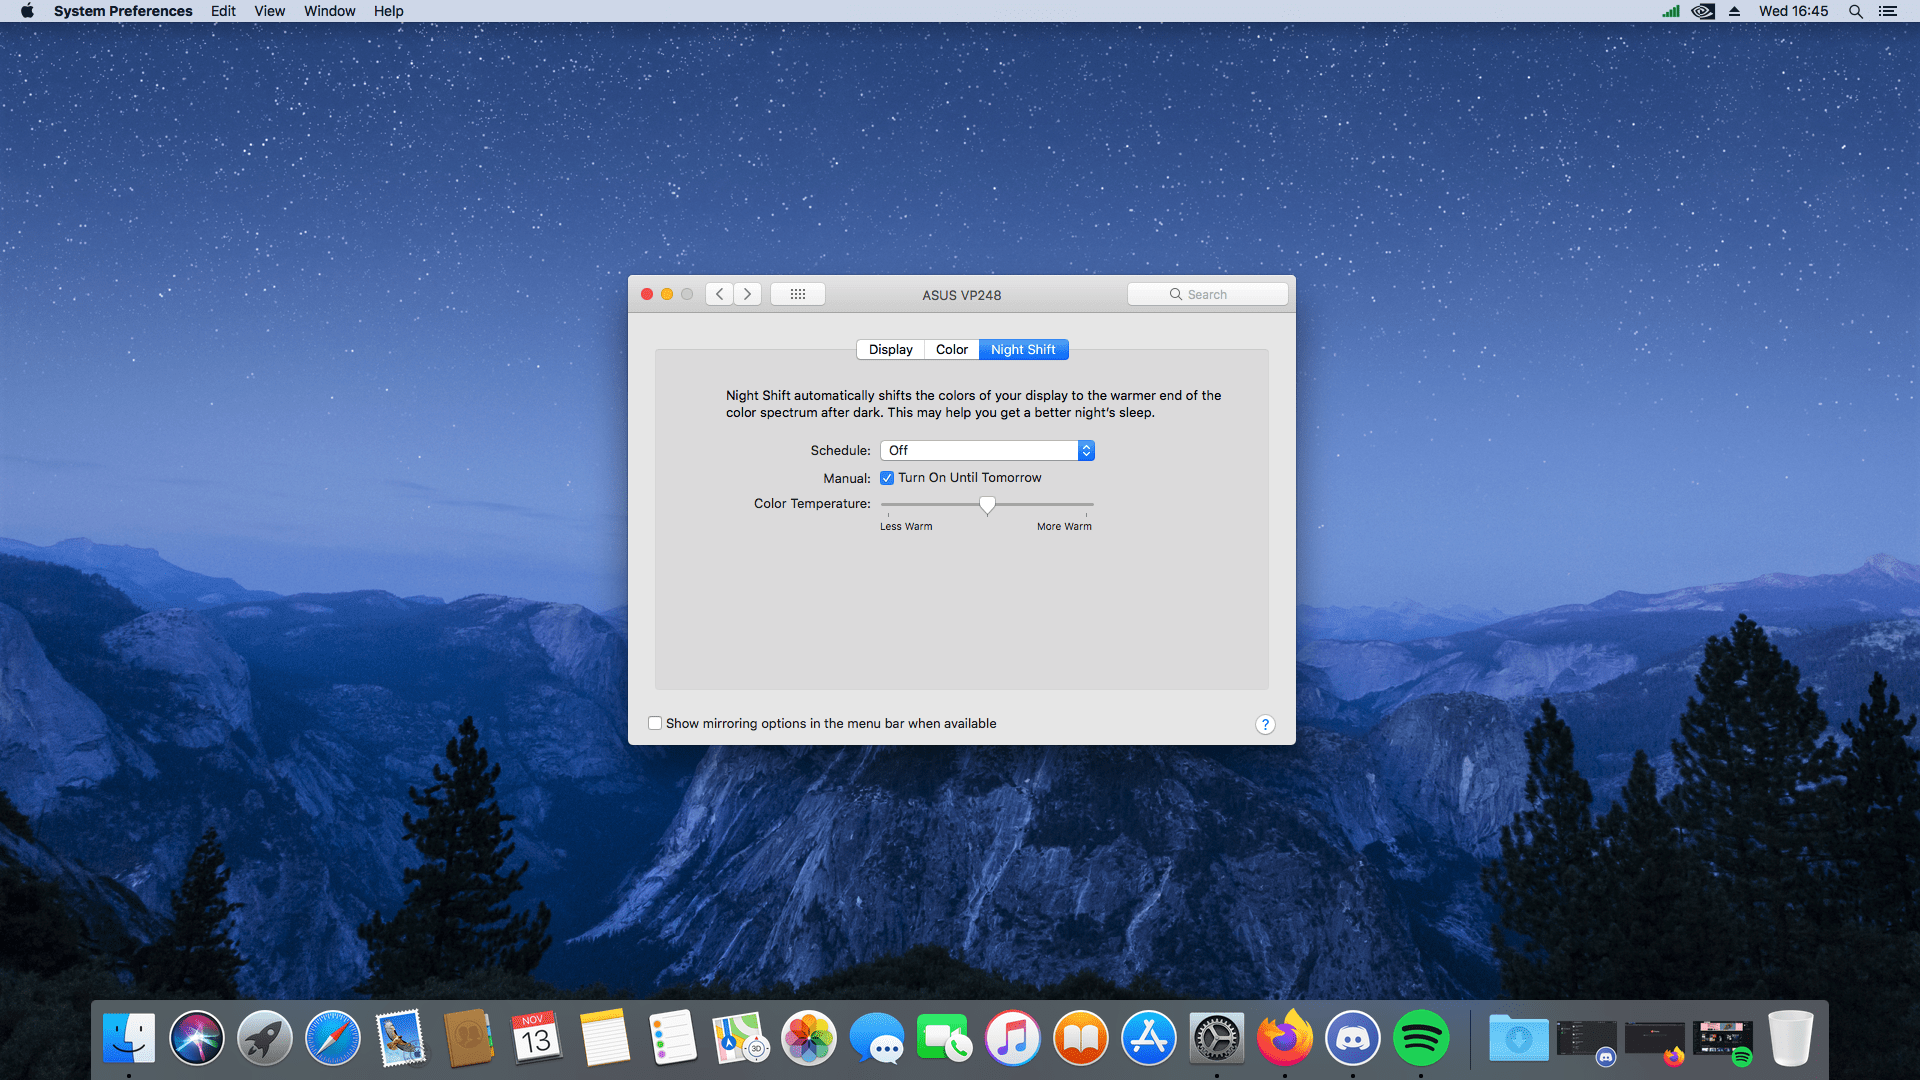Click the back navigation arrow
Viewport: 1920px width, 1080px height.
point(719,294)
